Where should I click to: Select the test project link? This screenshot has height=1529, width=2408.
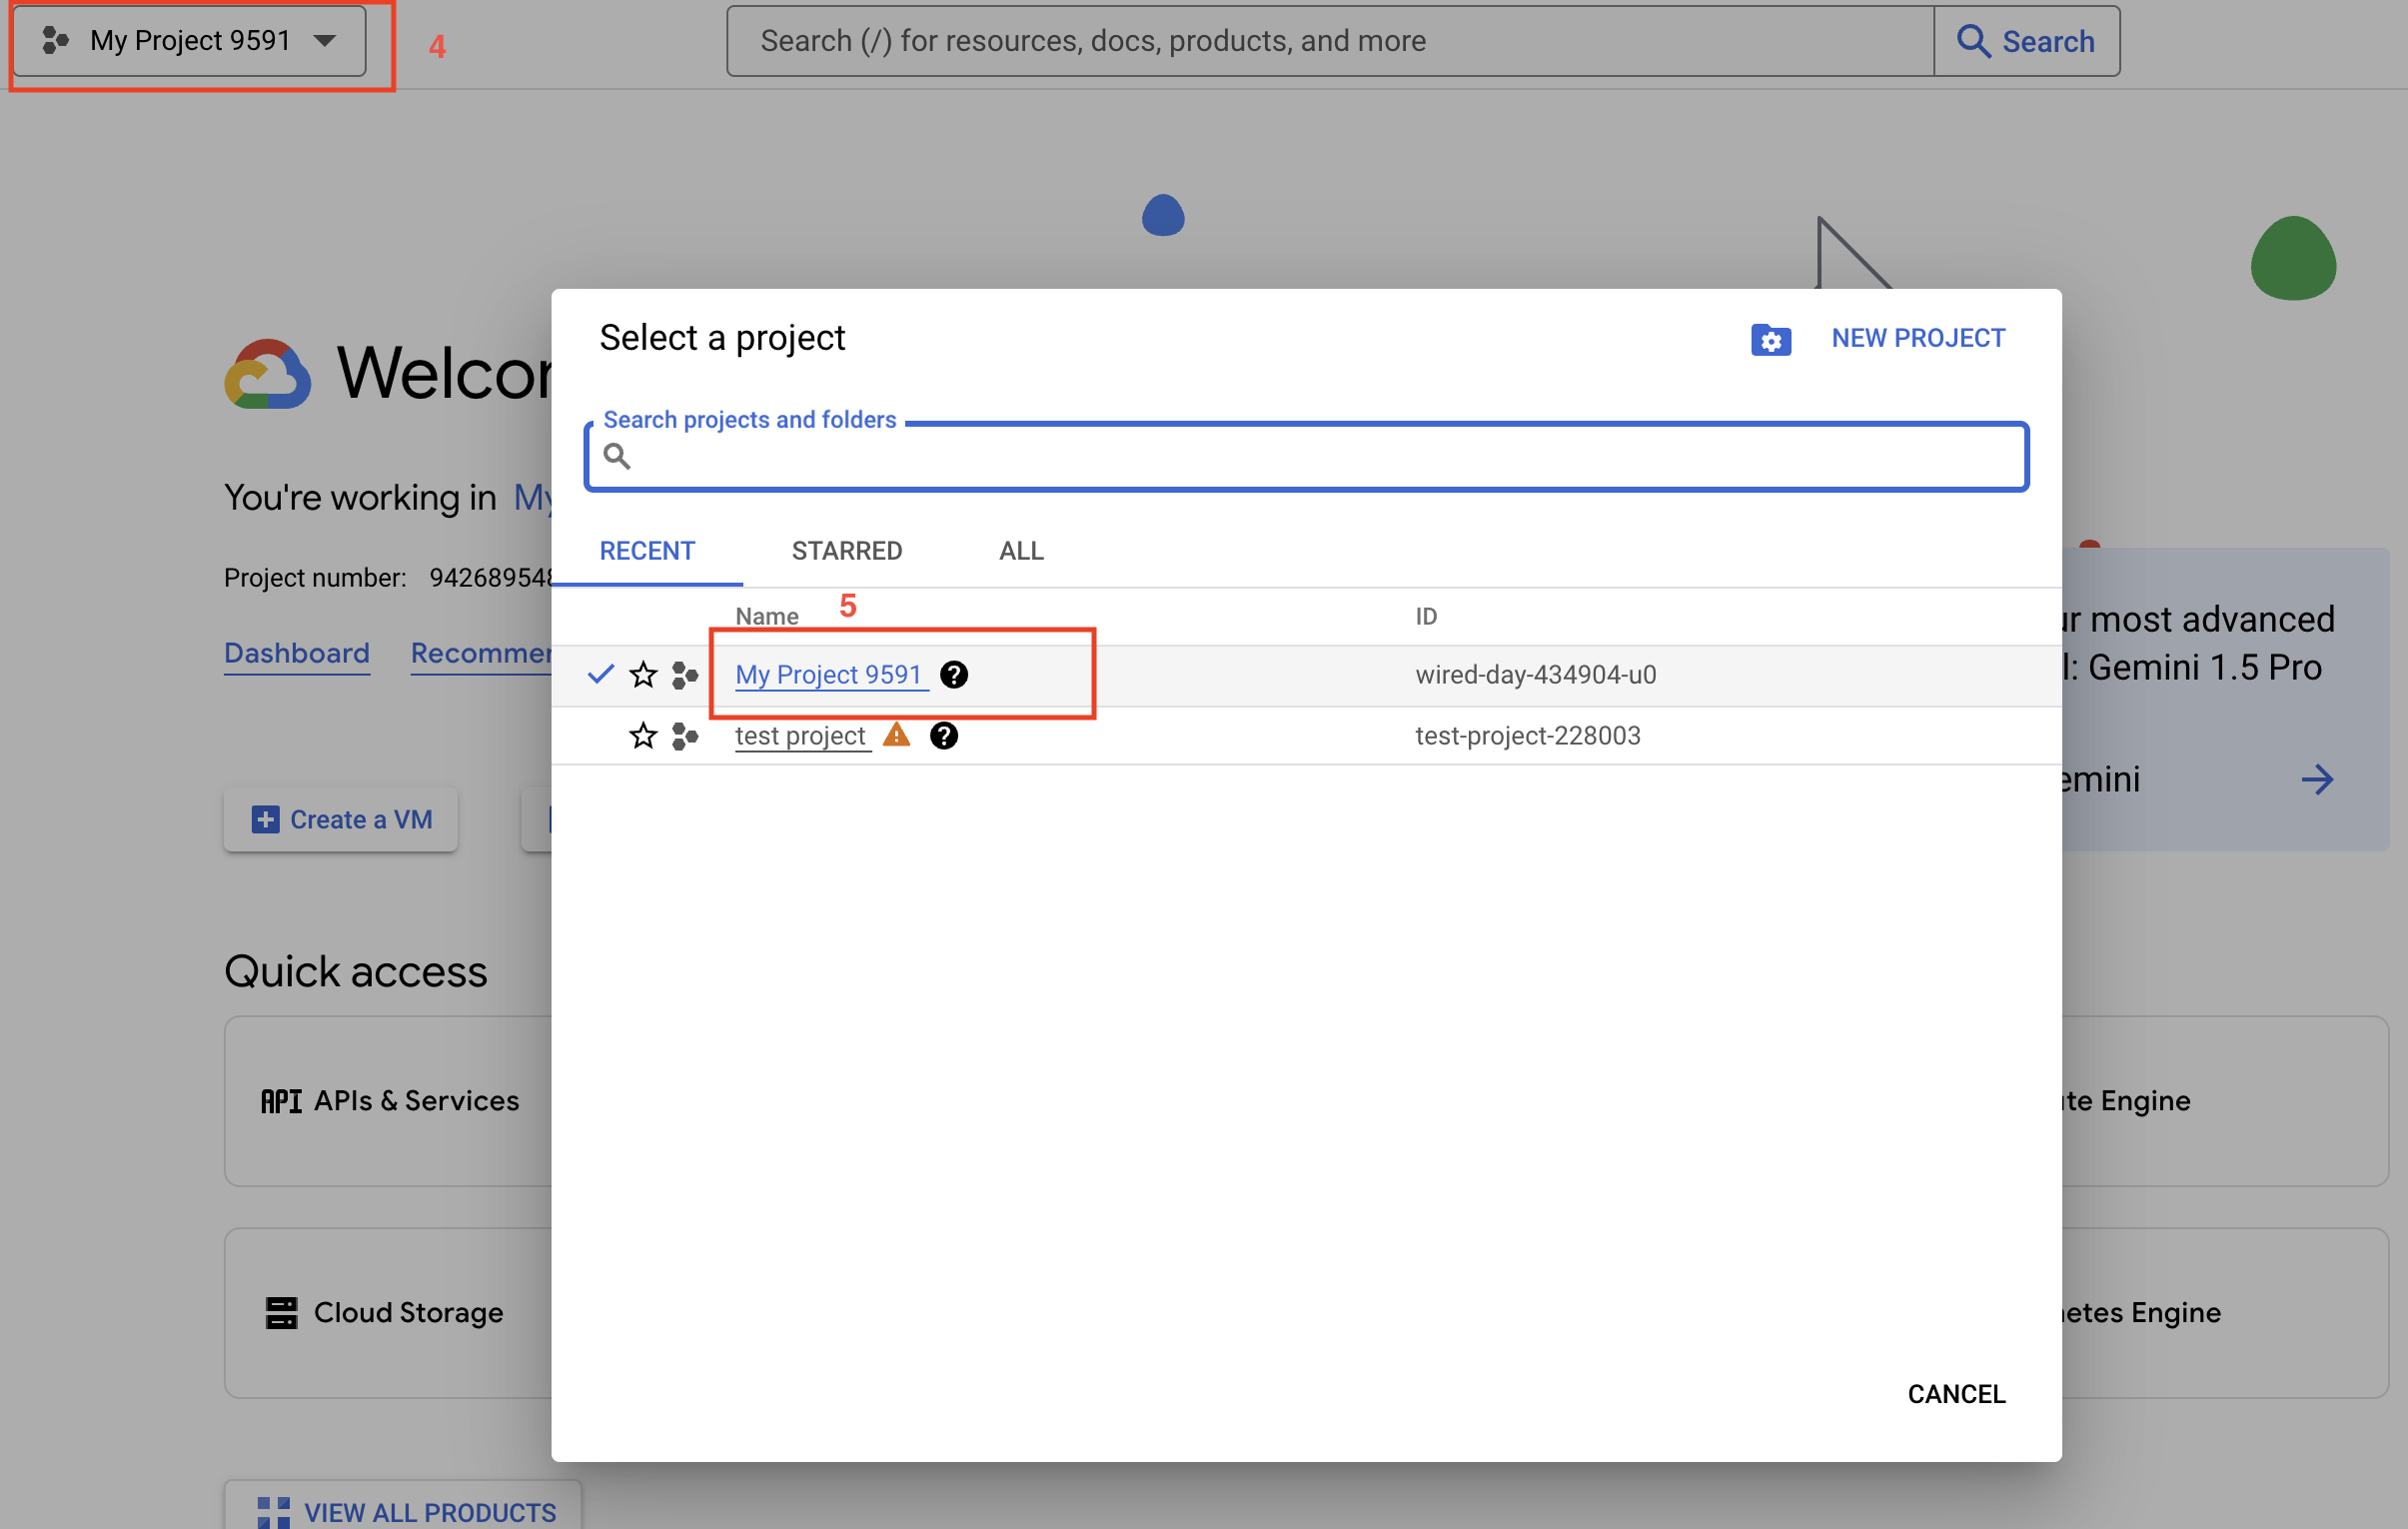pos(800,736)
